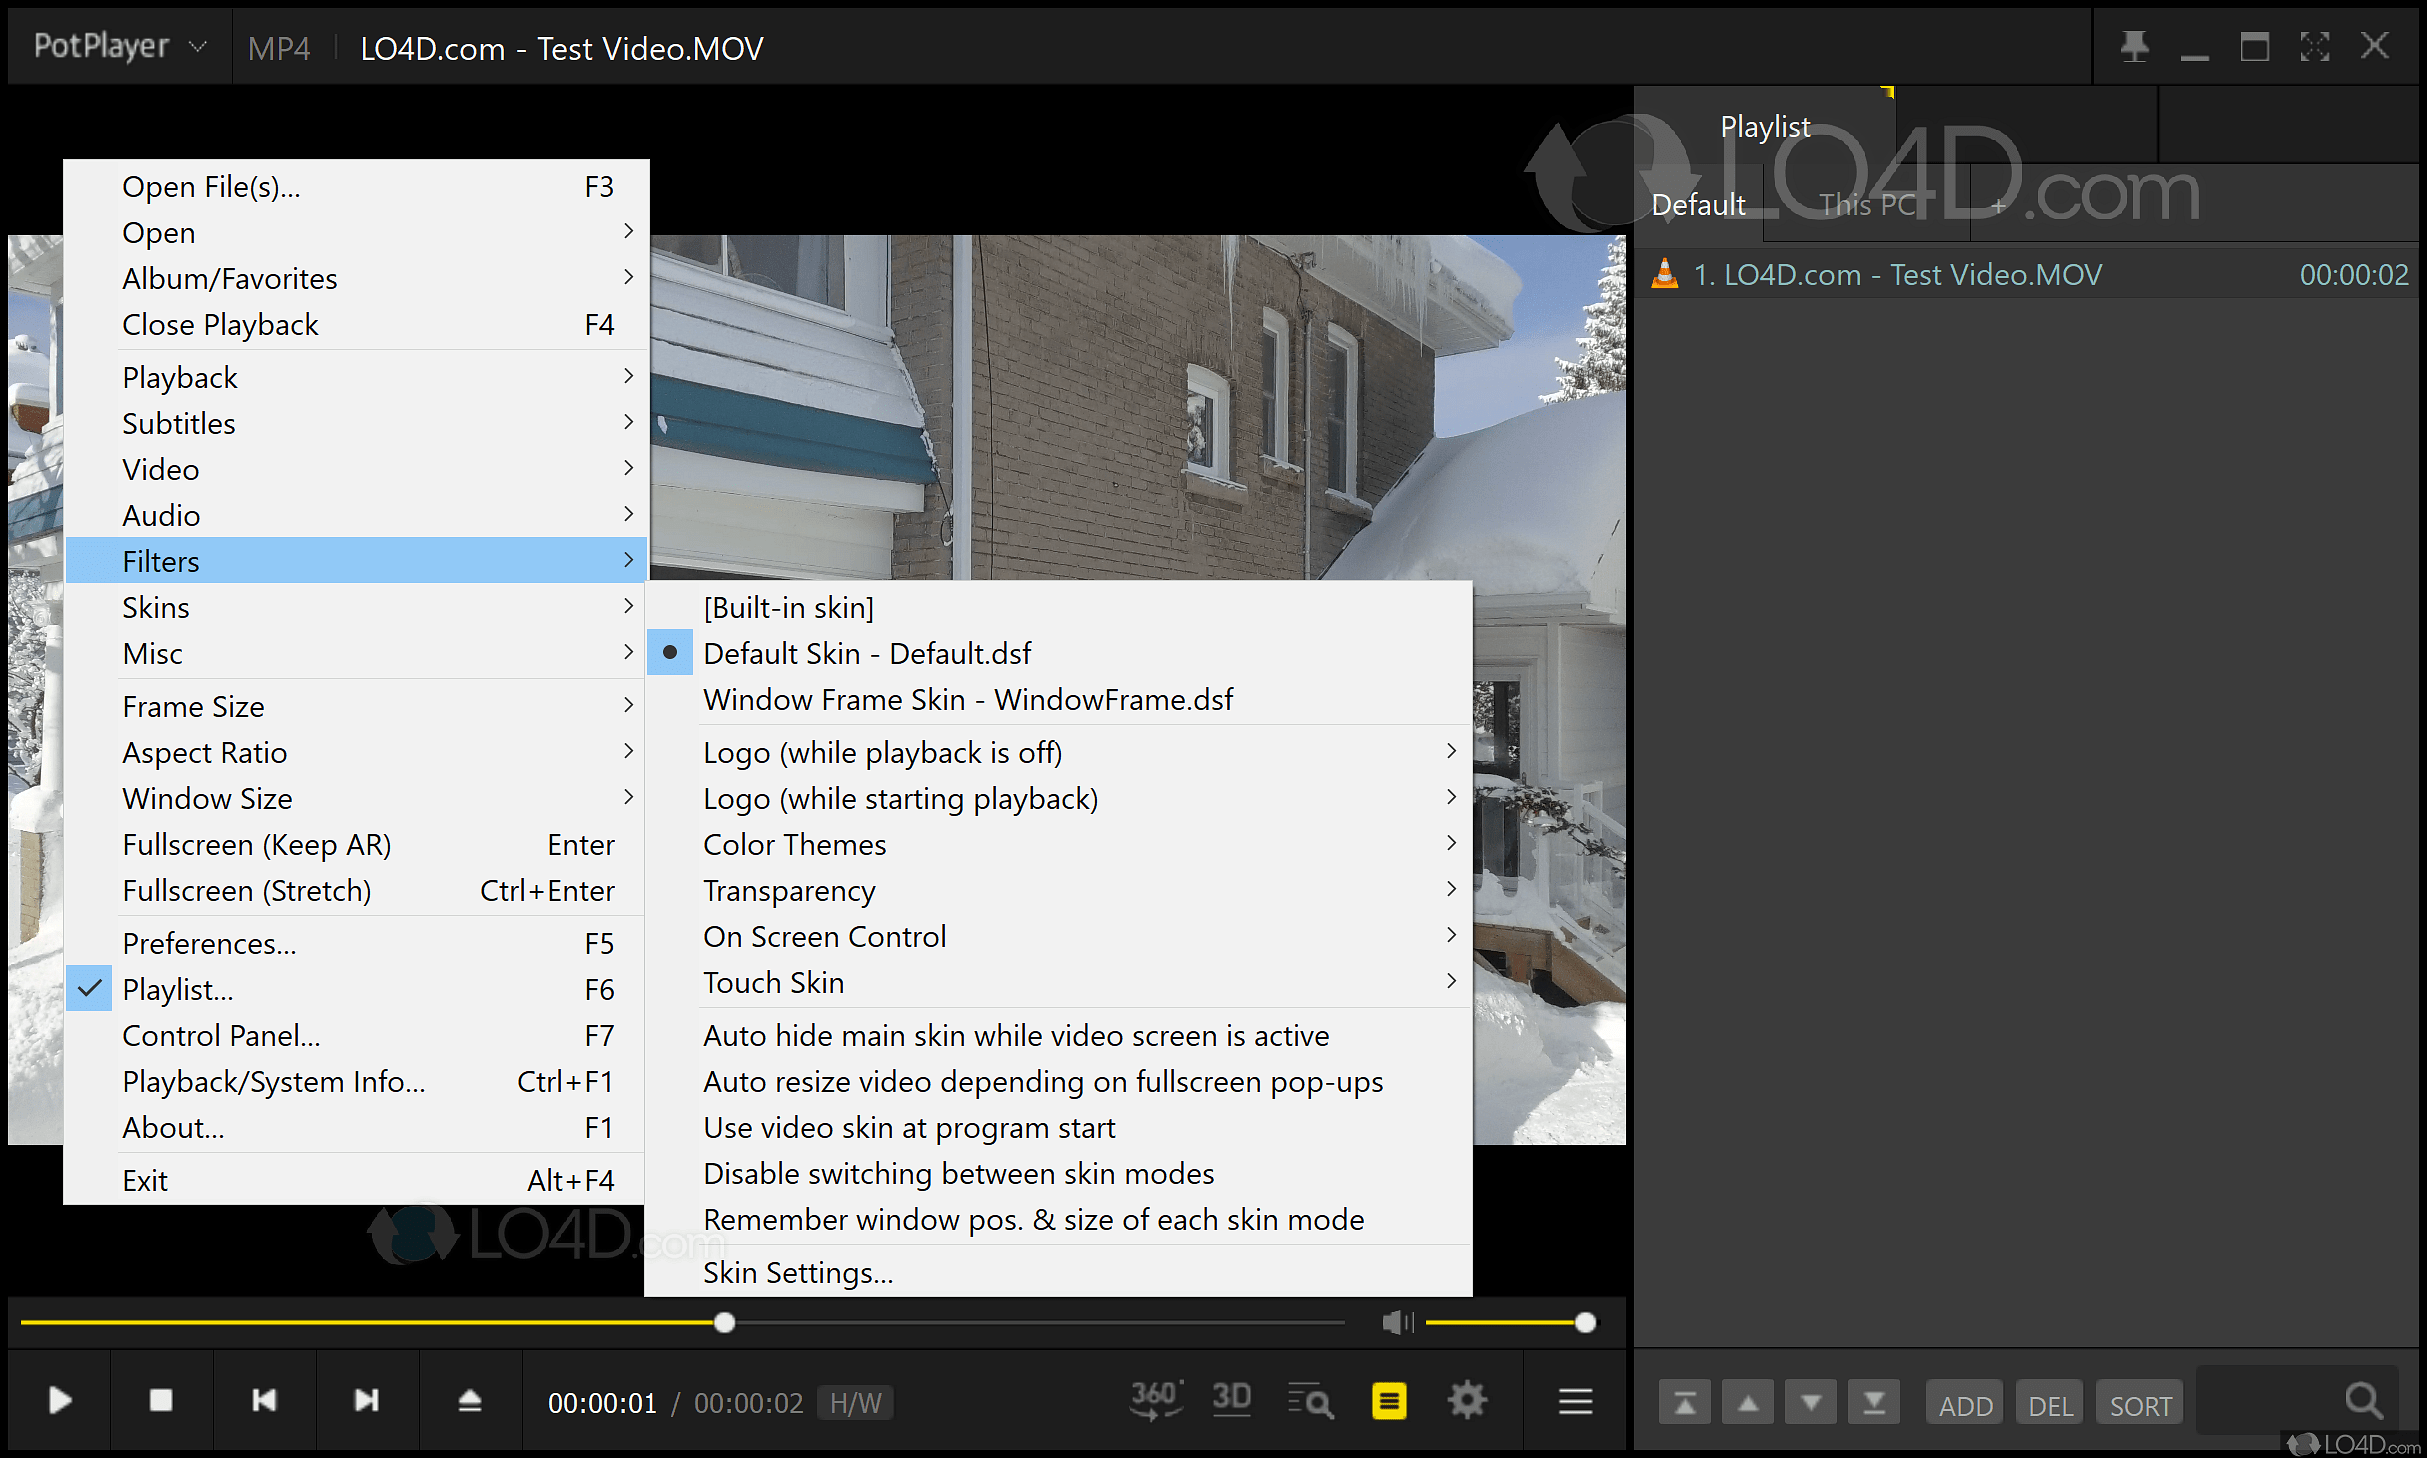
Task: Enable Auto hide main skin while video screen is active
Action: (1015, 1036)
